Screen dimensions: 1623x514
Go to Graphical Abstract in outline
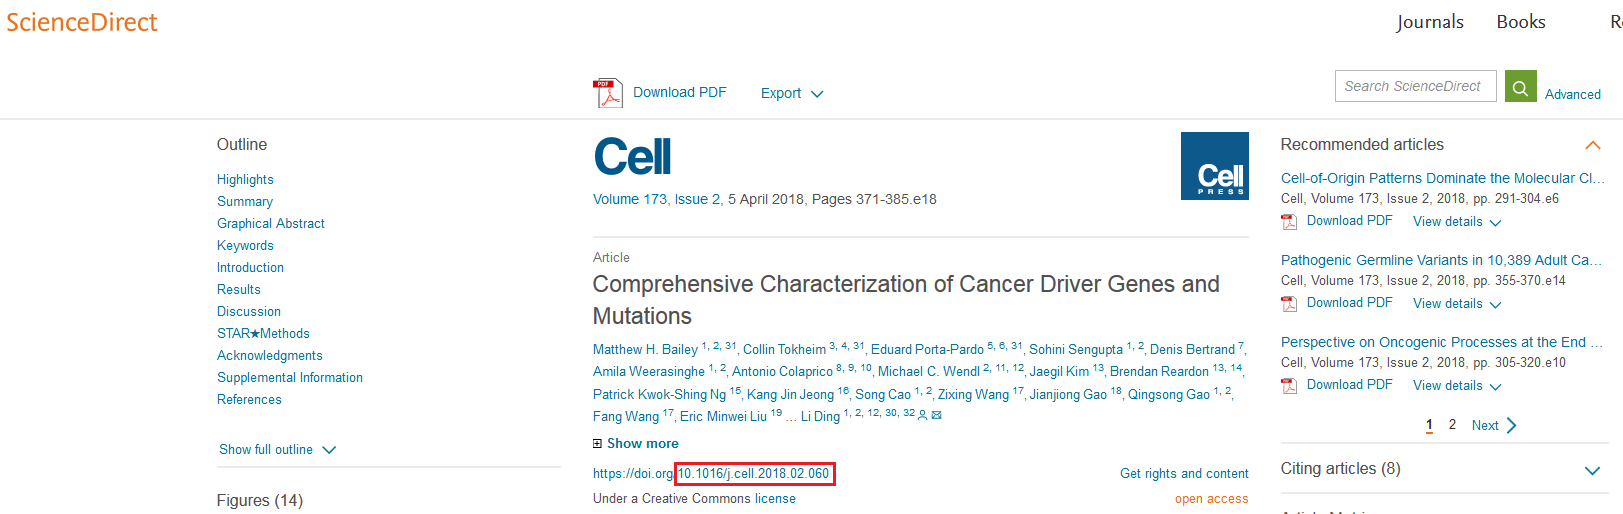pyautogui.click(x=271, y=223)
